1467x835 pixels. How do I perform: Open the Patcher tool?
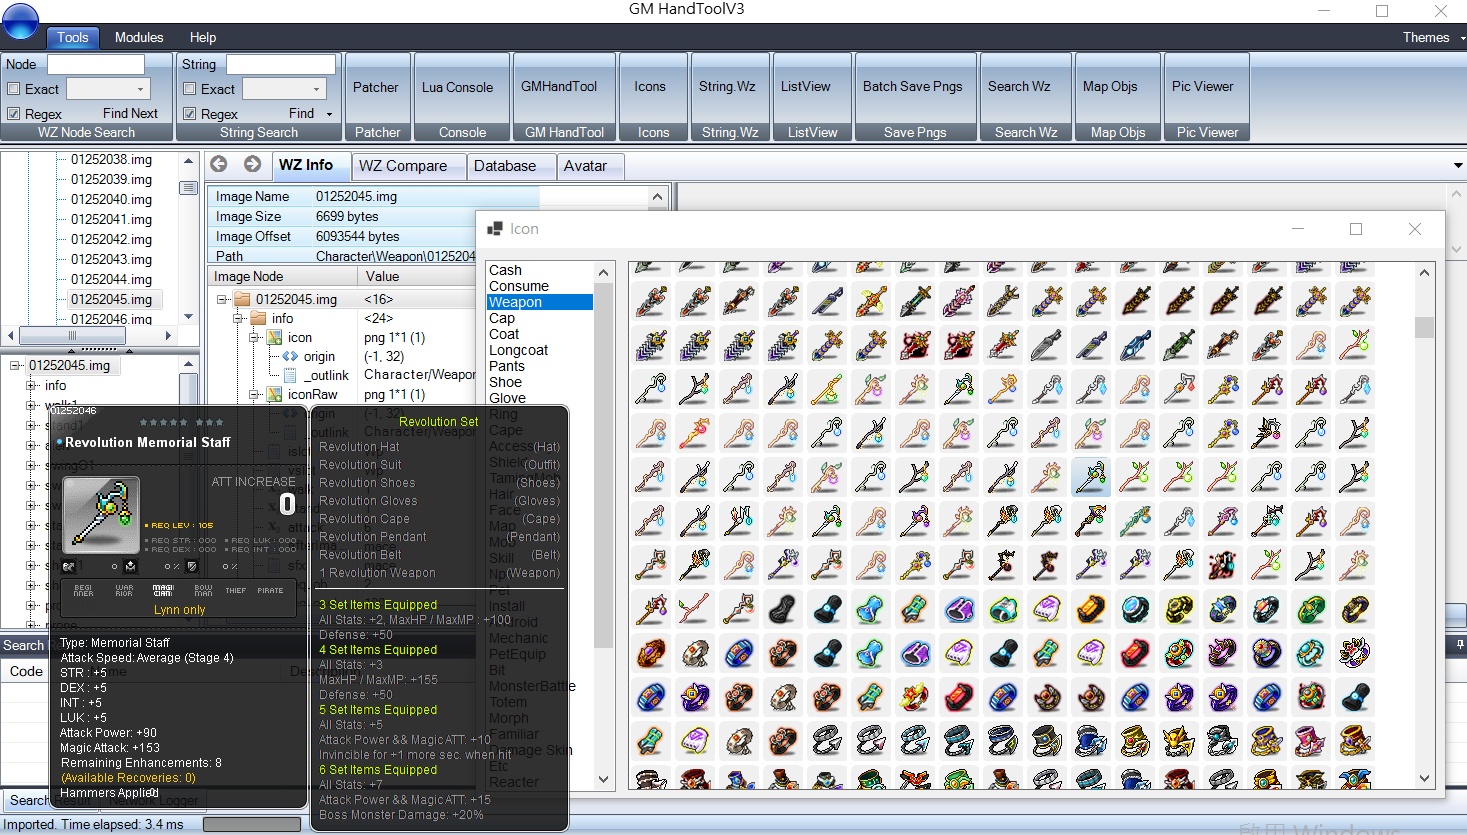[376, 88]
